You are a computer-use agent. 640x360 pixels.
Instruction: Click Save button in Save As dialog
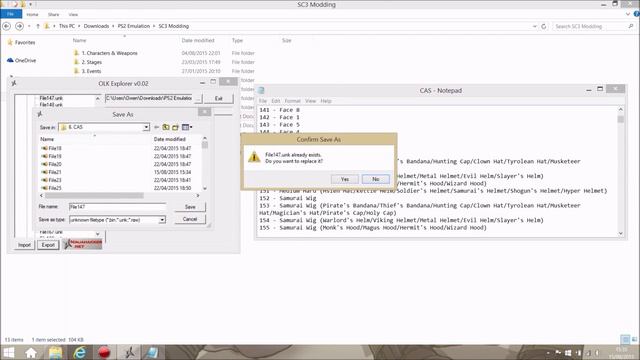(190, 207)
